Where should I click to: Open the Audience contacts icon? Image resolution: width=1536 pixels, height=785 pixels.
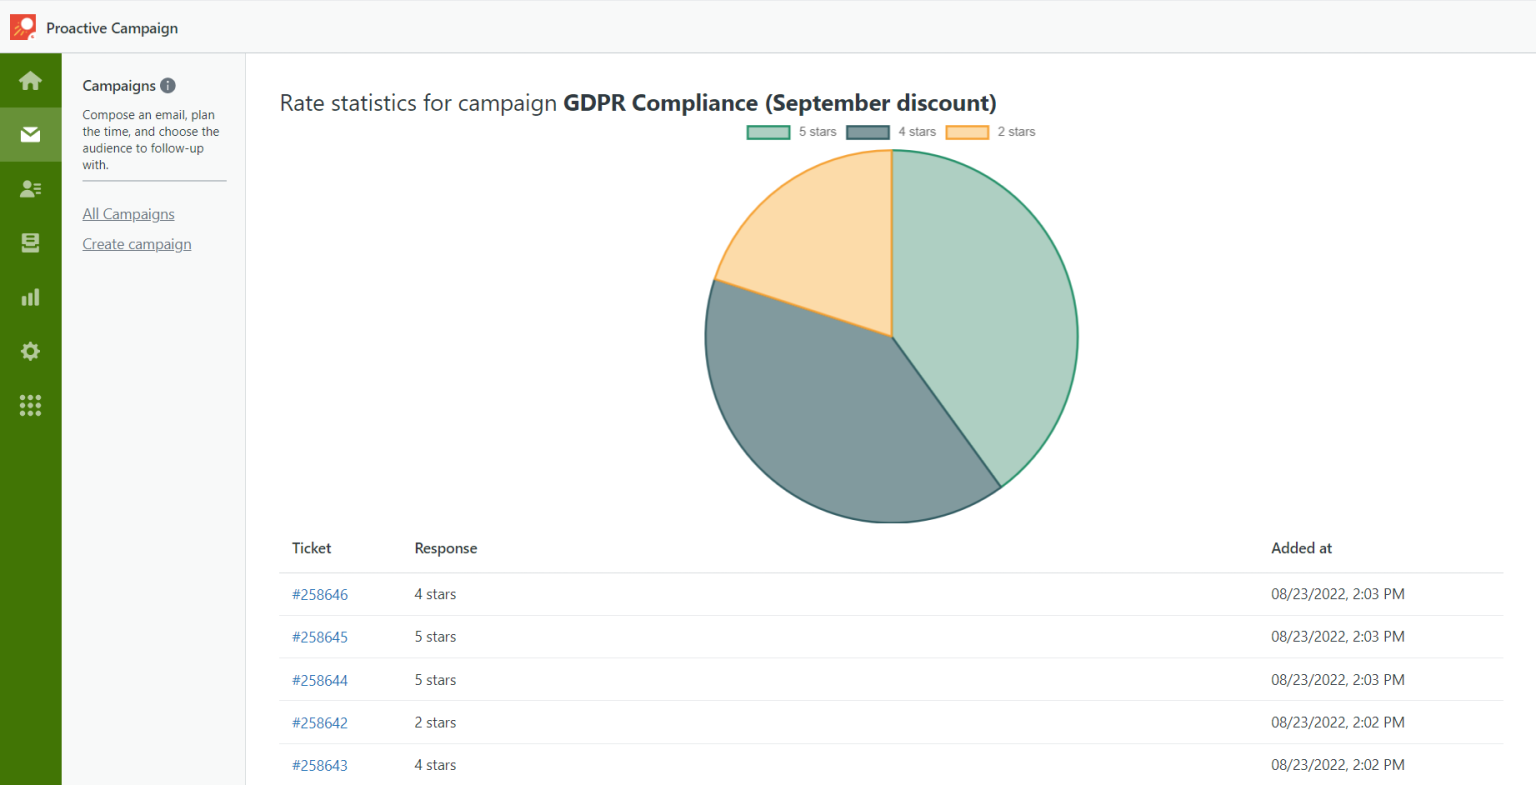click(x=30, y=188)
